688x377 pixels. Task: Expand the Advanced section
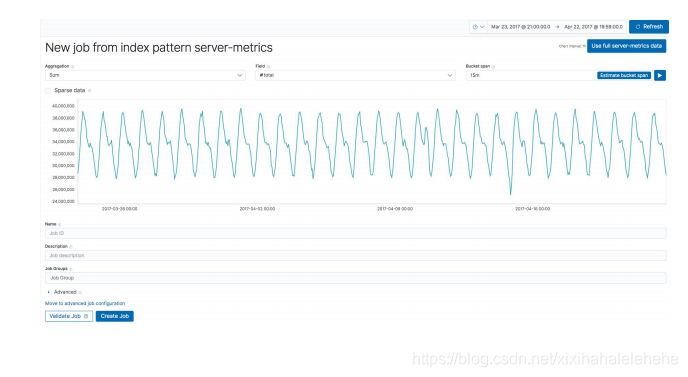click(62, 292)
